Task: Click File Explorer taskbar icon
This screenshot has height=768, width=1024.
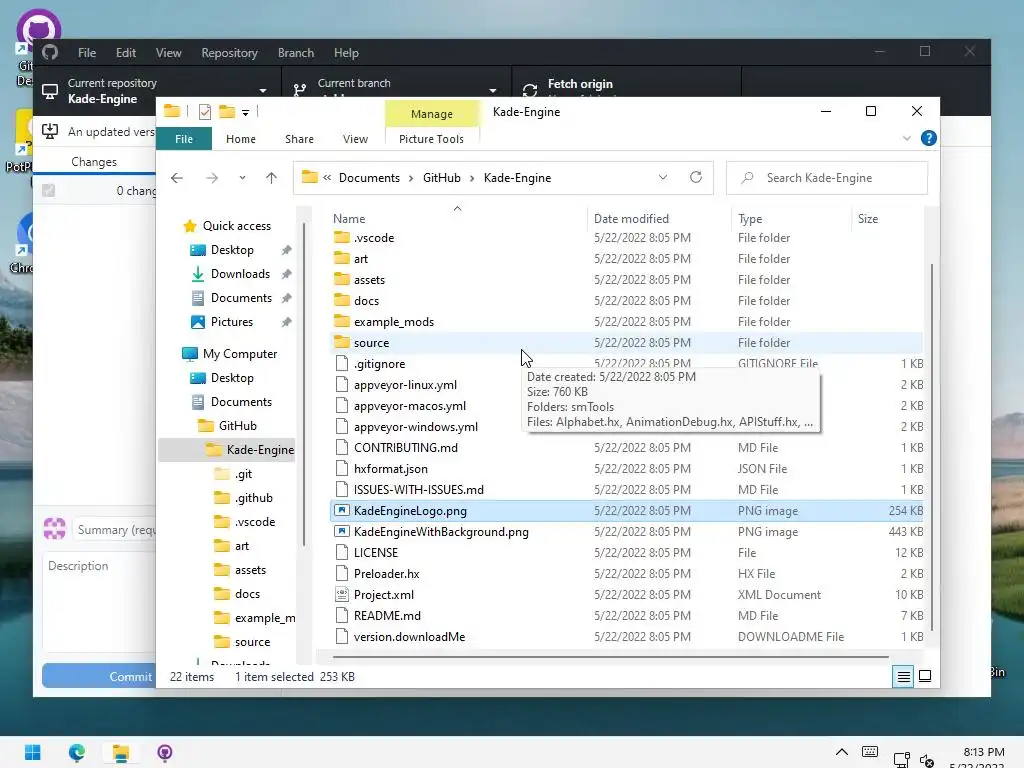Action: coord(120,752)
